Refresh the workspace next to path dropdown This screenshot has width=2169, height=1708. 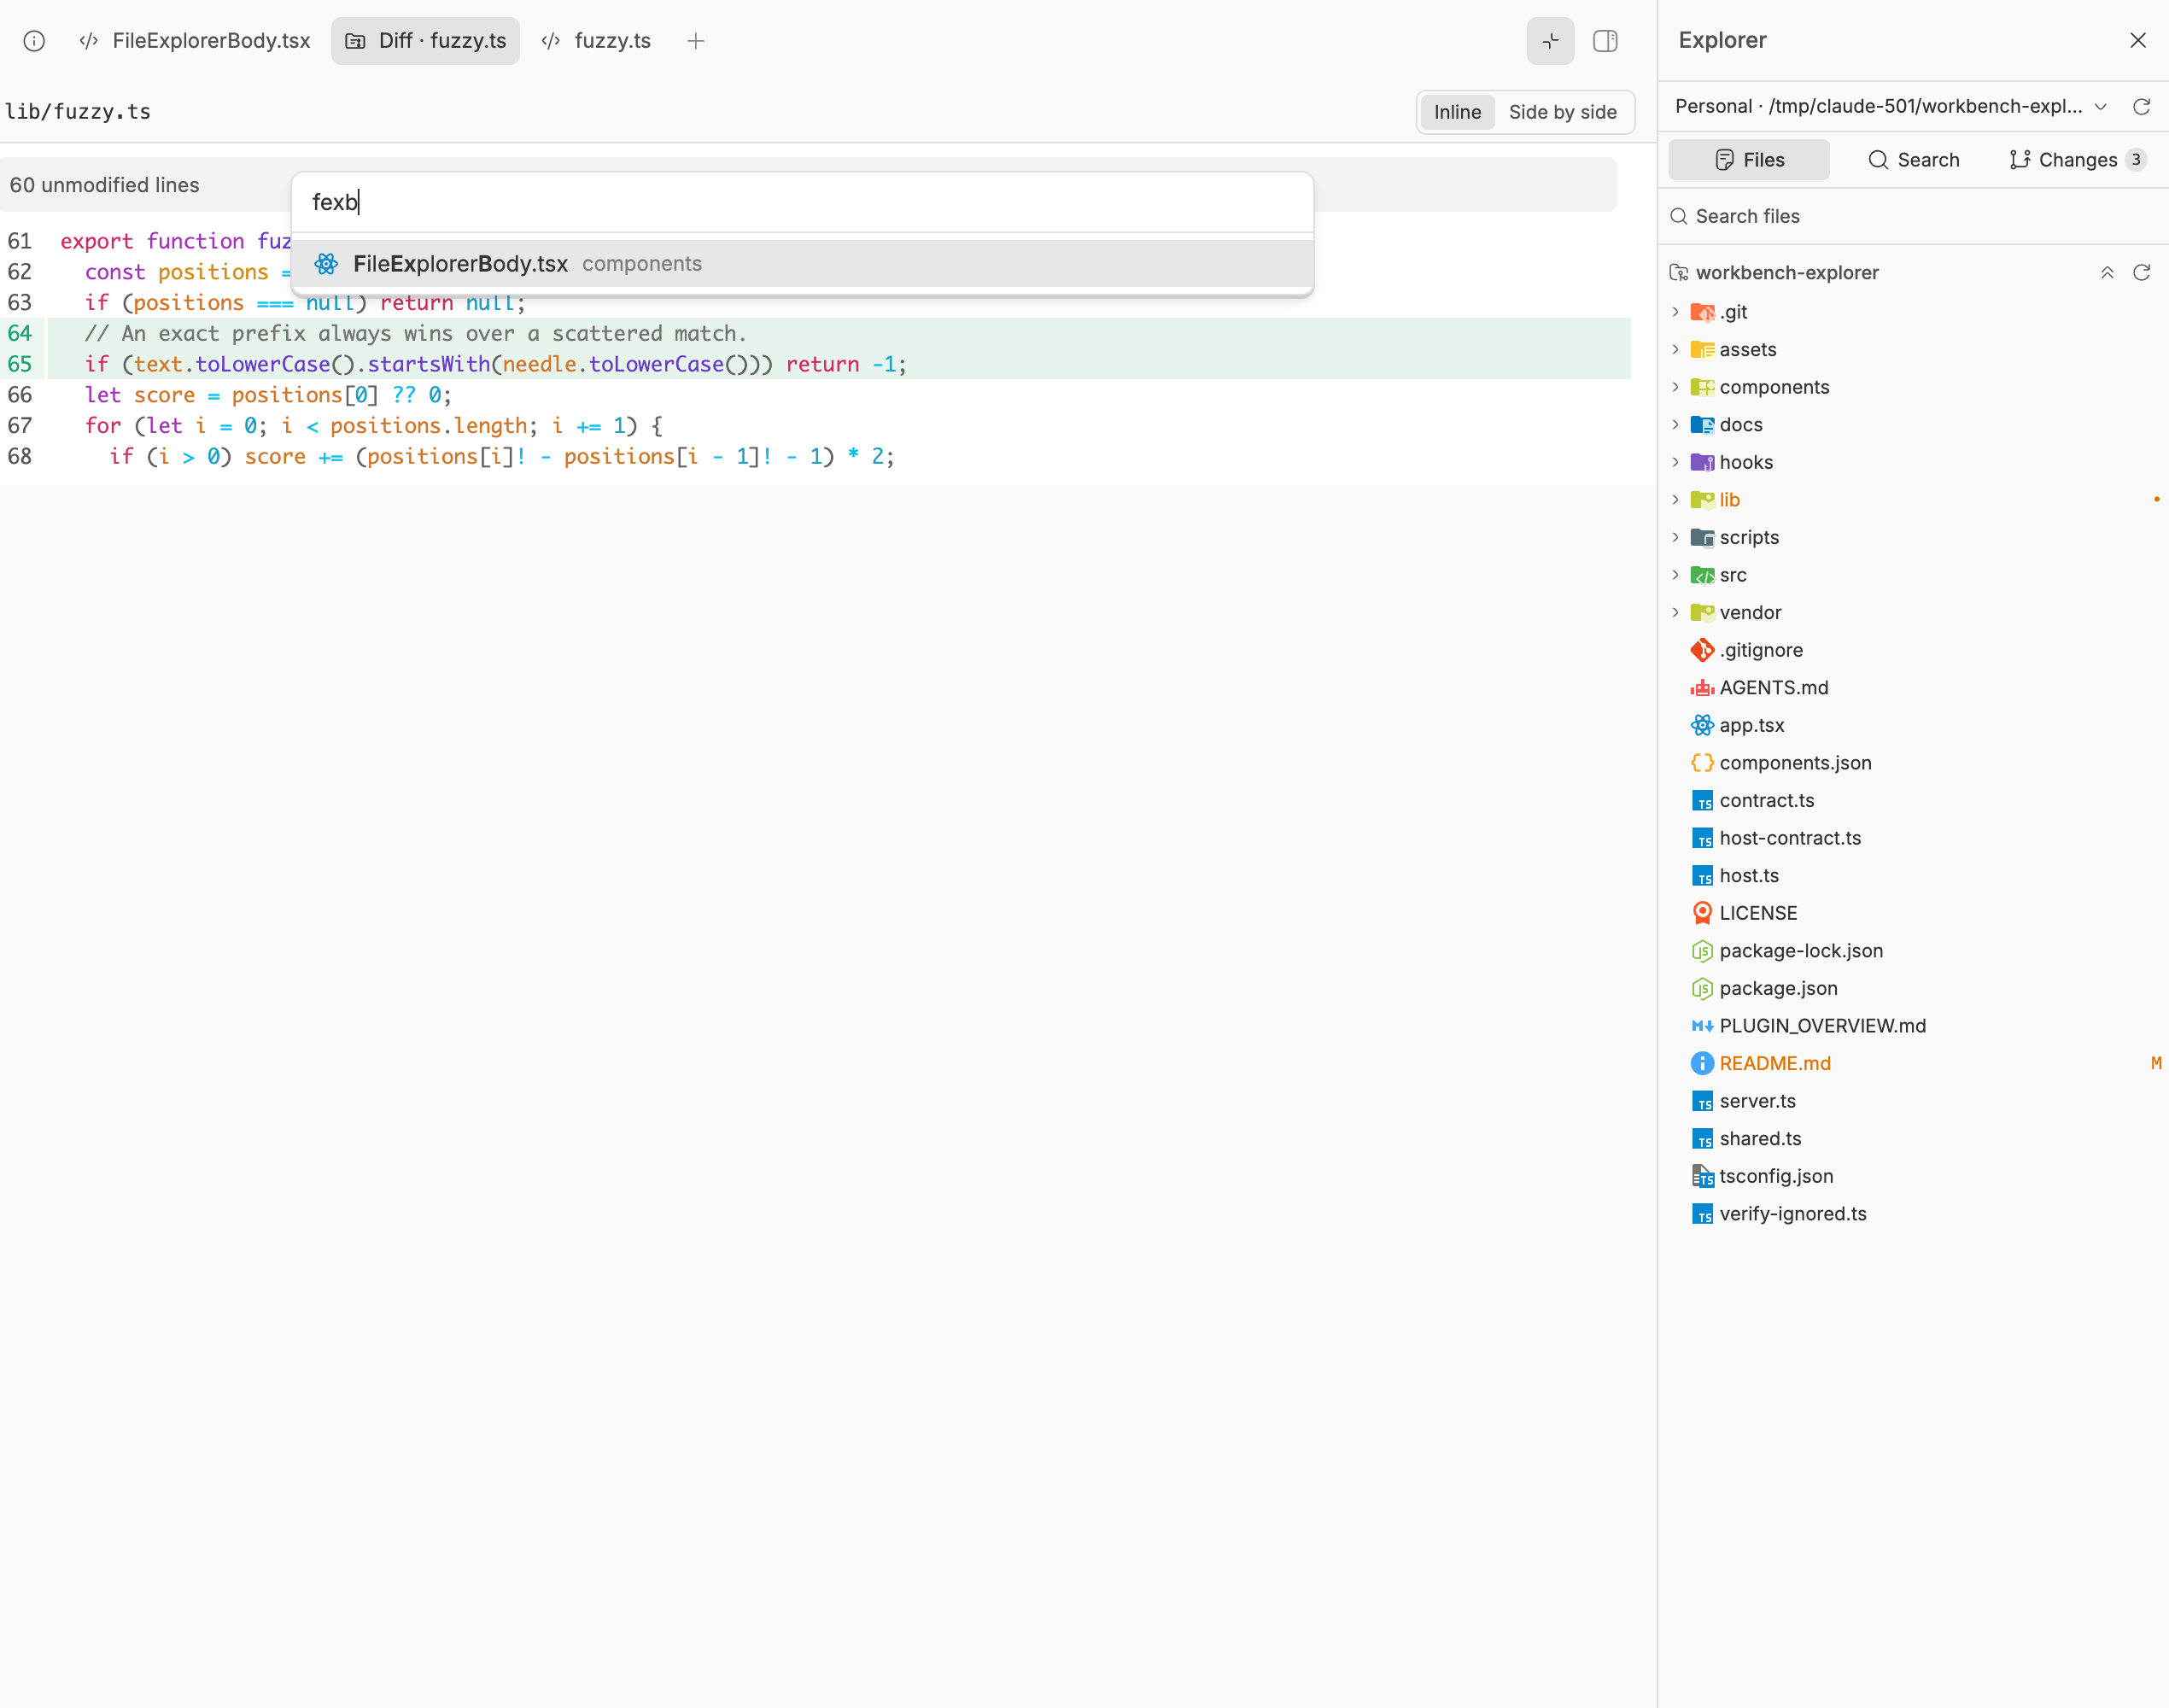[2141, 107]
